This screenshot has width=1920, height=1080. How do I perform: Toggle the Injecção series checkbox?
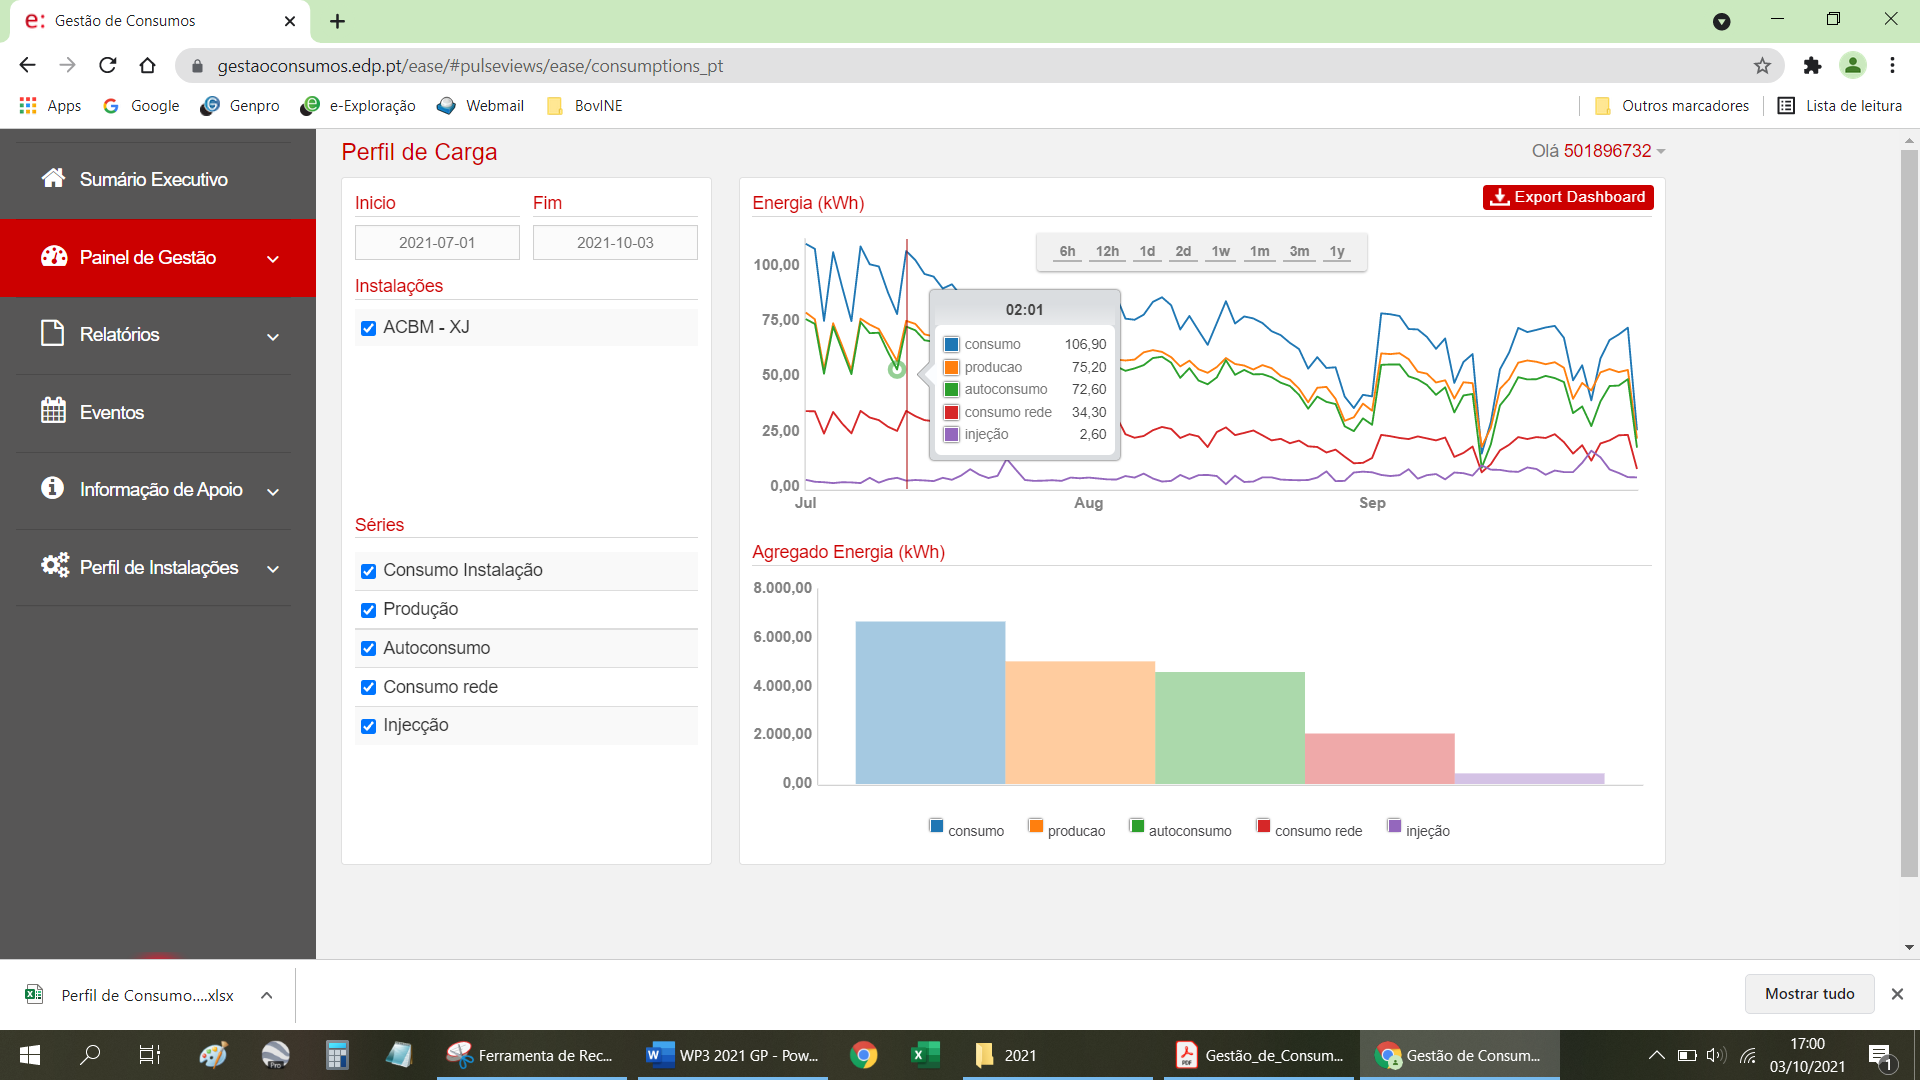pos(368,727)
